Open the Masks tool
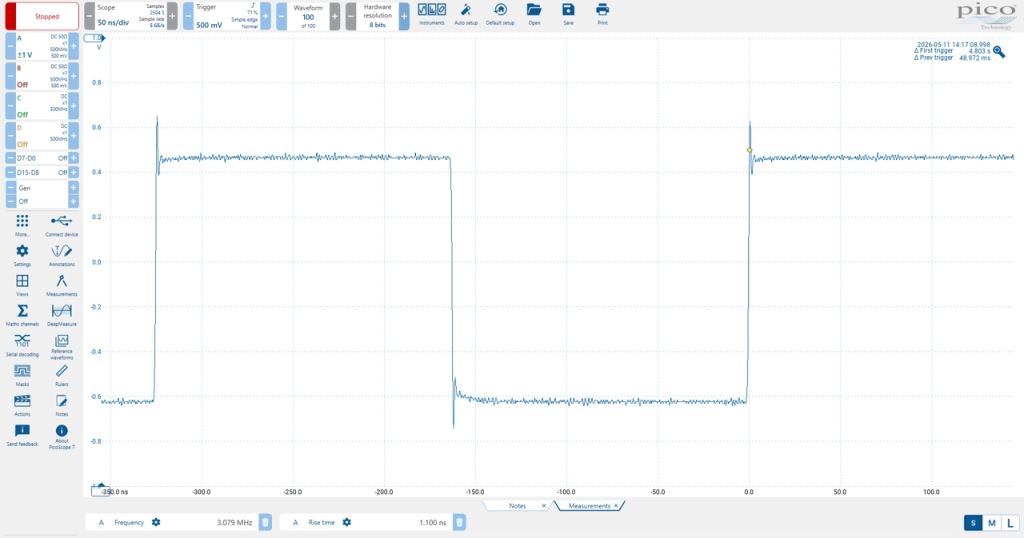 pos(22,375)
